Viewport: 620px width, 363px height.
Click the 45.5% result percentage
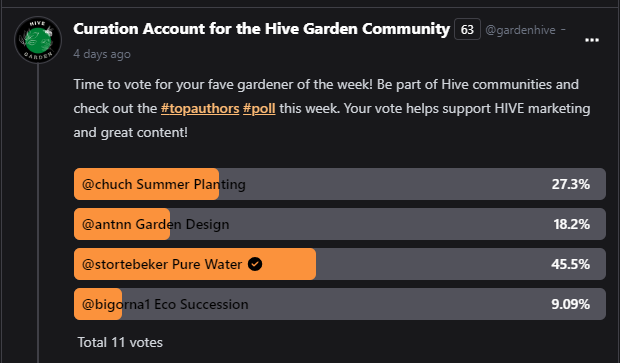pyautogui.click(x=571, y=264)
